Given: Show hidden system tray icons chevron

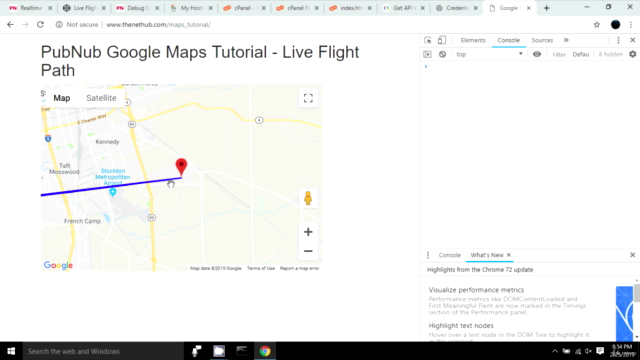Looking at the screenshot, I should pos(555,351).
